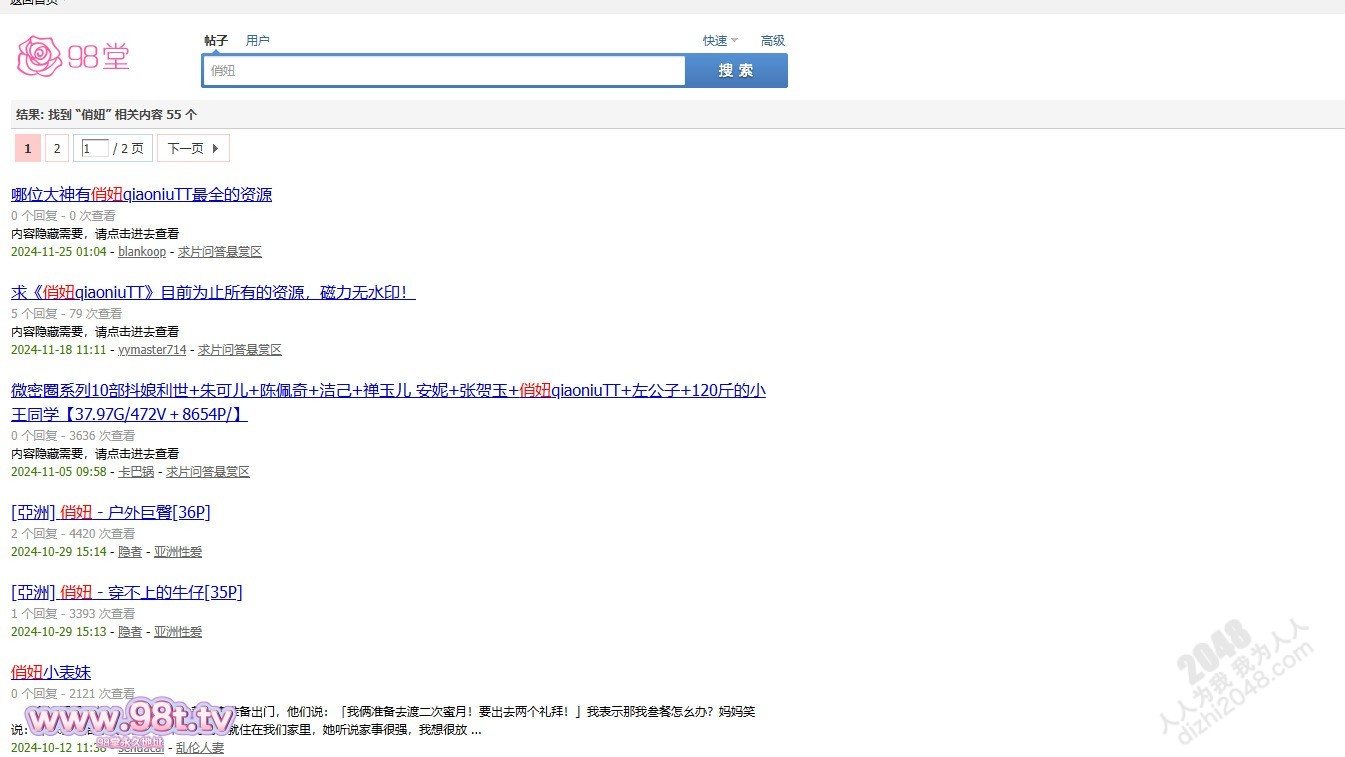The height and width of the screenshot is (757, 1345).
Task: Open 求片问答悬赏区 forum beside yymaster714
Action: [240, 350]
